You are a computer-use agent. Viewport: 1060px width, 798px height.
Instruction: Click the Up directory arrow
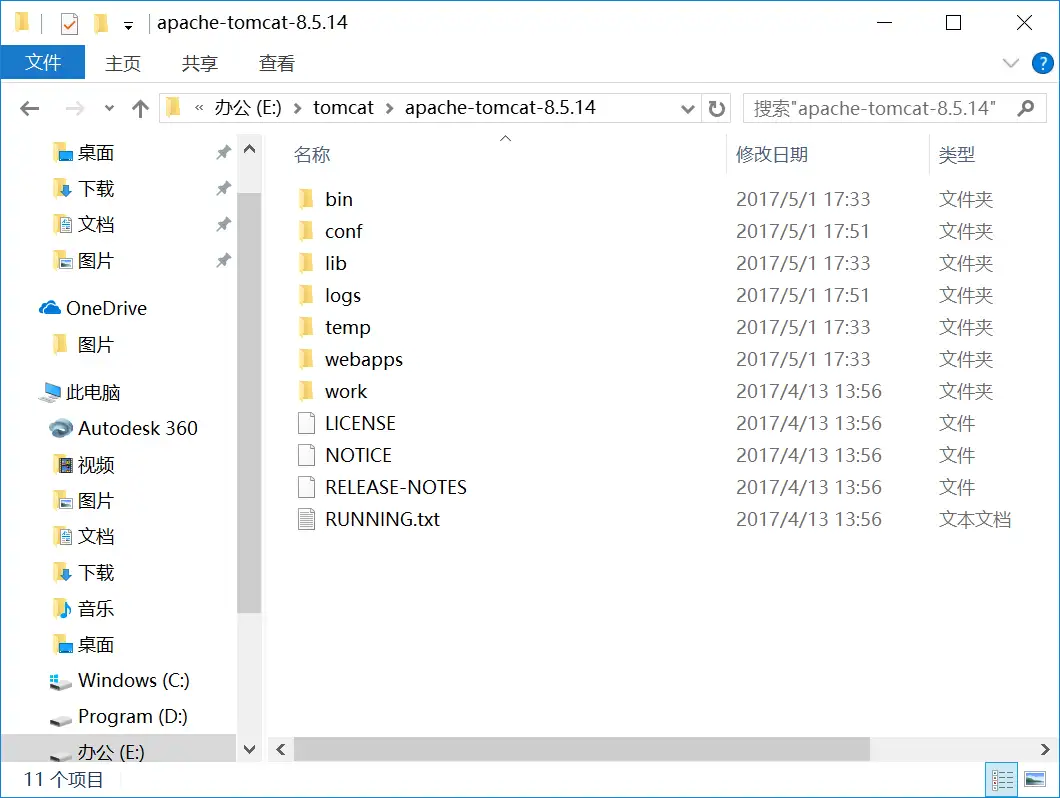click(140, 109)
